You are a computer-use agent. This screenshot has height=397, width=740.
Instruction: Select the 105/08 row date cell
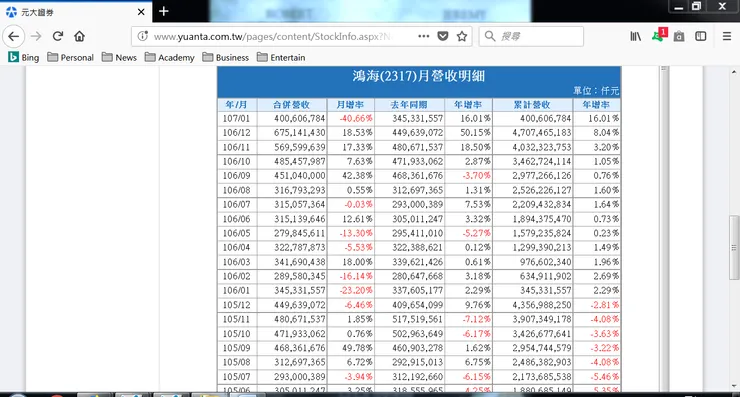[x=236, y=362]
